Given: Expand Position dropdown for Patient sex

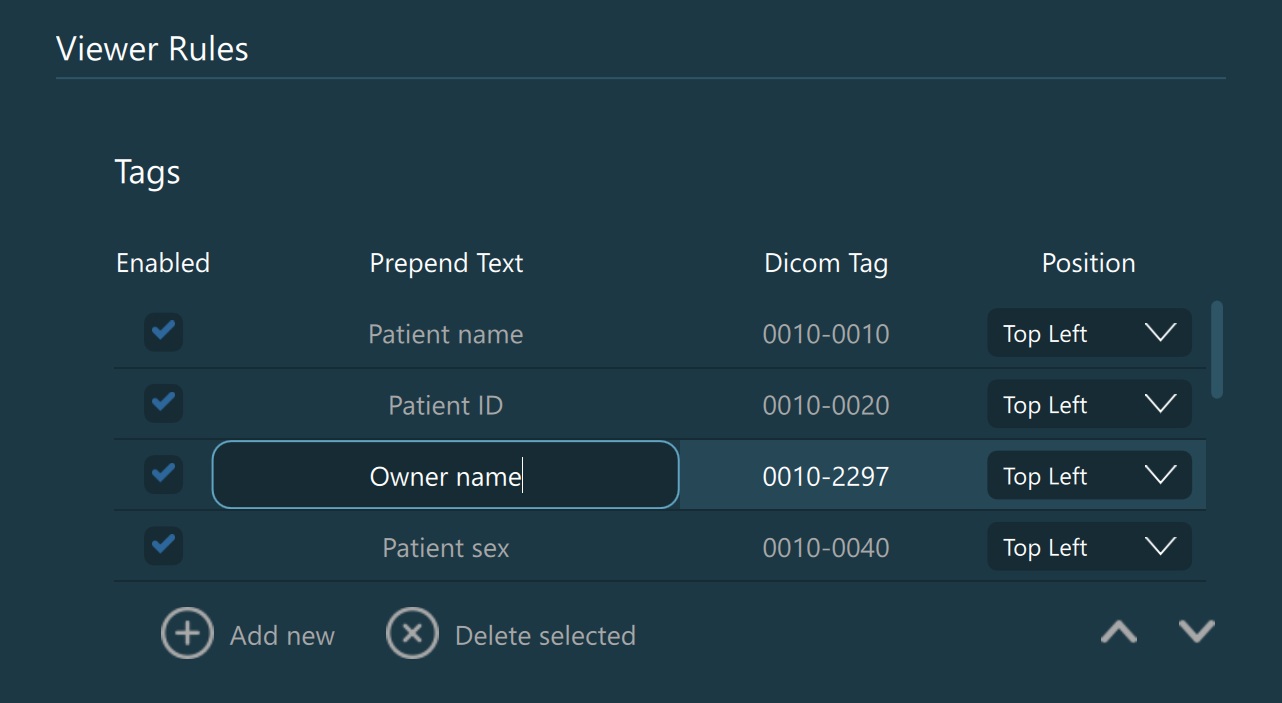Looking at the screenshot, I should click(1089, 548).
